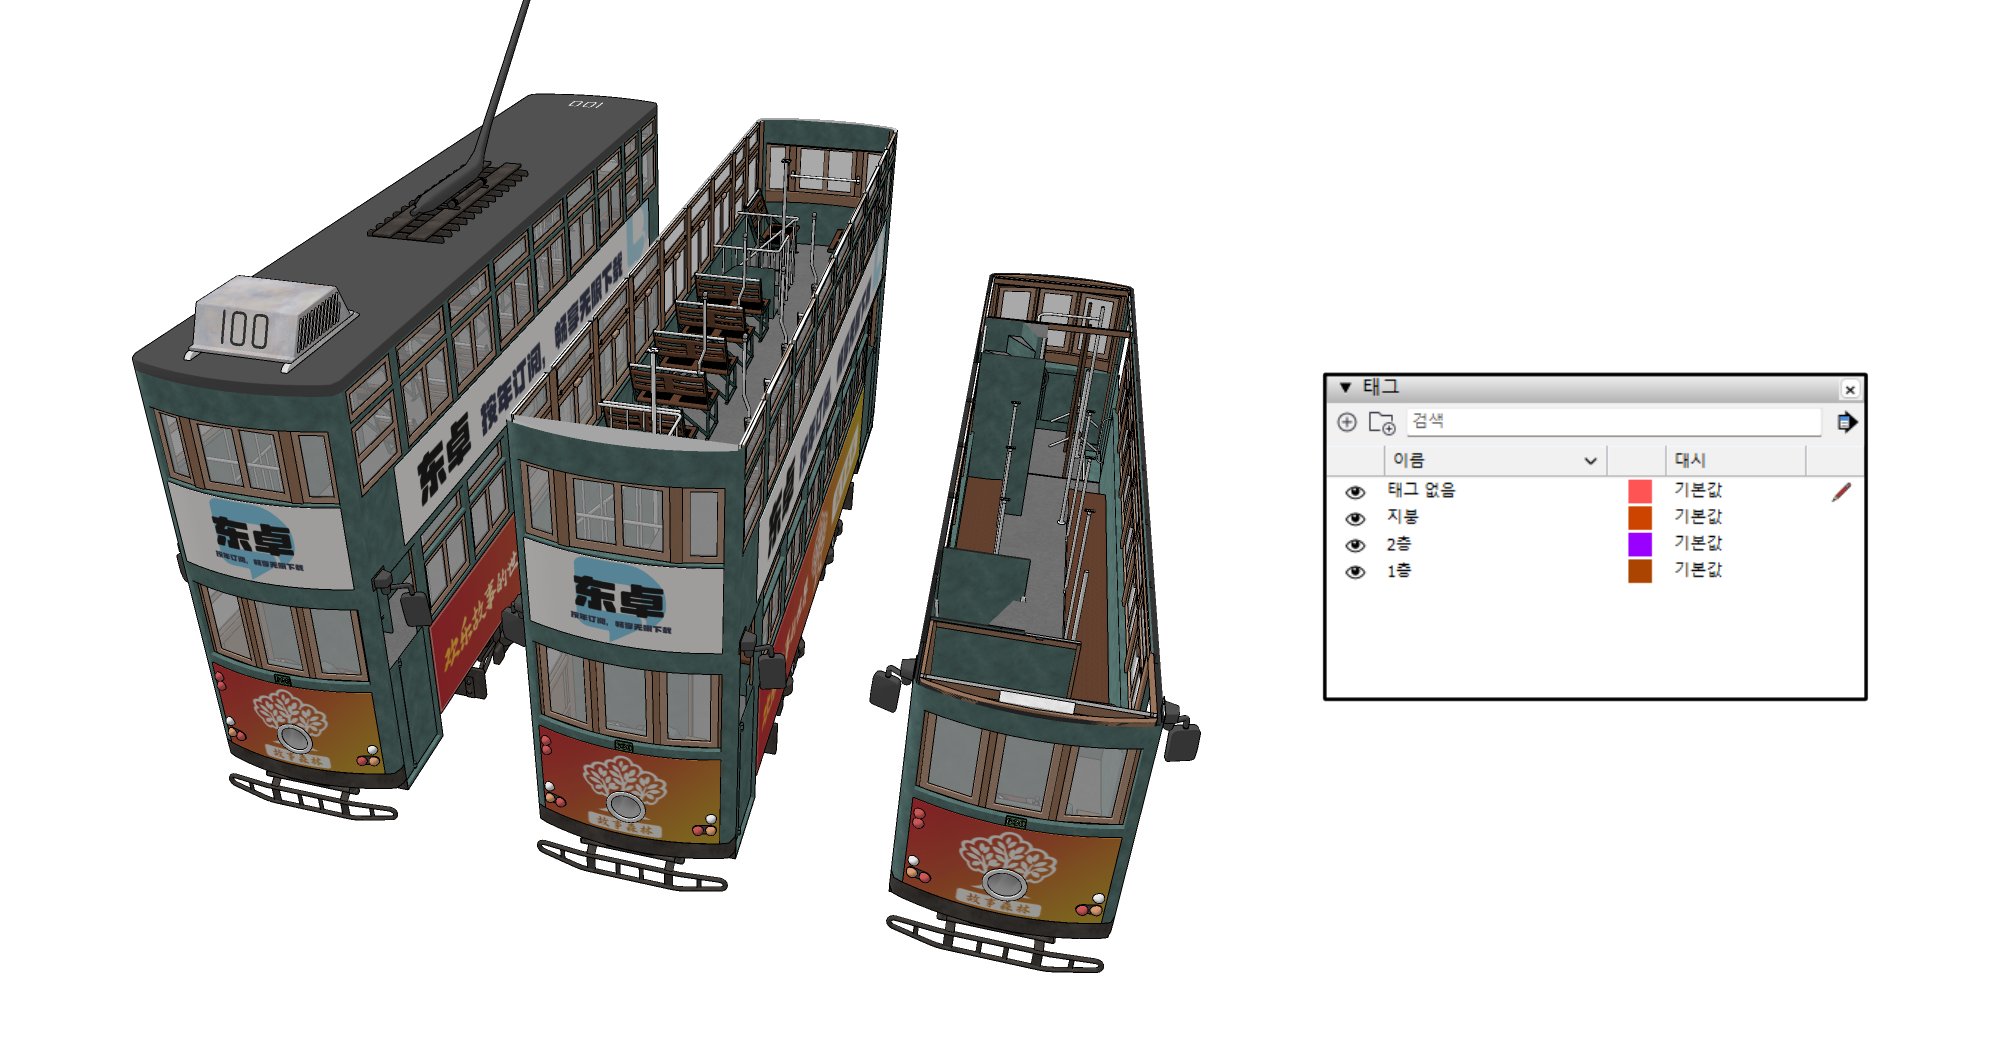Open the dash style 기본값 for 지붕
The height and width of the screenshot is (1043, 2000).
coord(1698,516)
